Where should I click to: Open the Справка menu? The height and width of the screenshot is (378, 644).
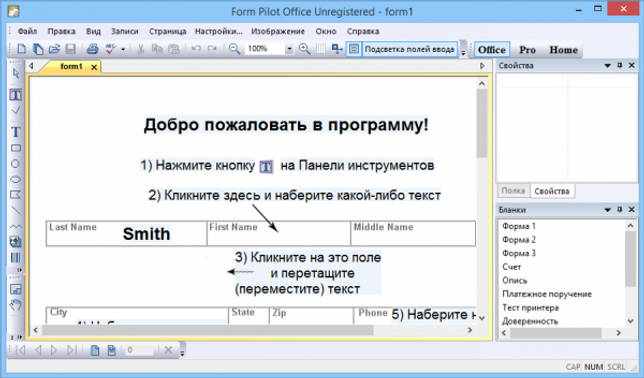pos(363,31)
